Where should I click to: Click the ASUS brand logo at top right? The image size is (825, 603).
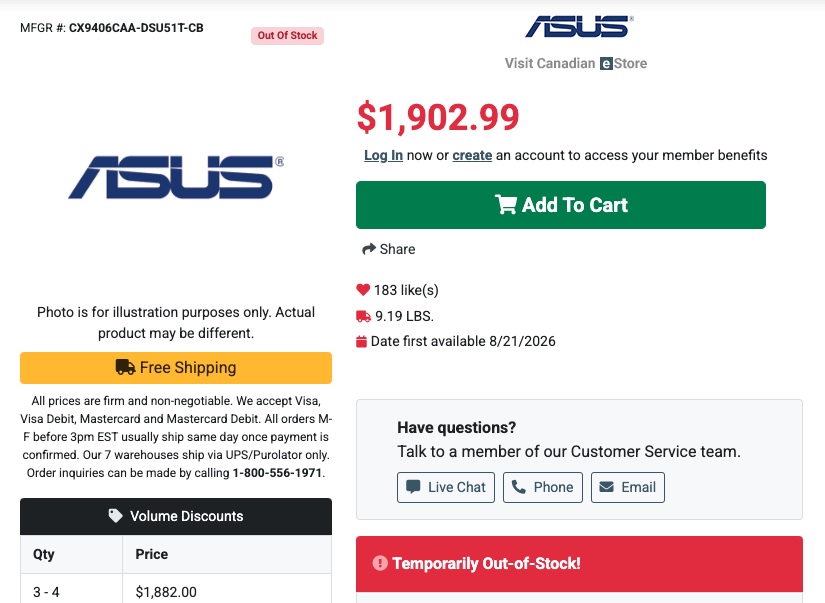(579, 26)
